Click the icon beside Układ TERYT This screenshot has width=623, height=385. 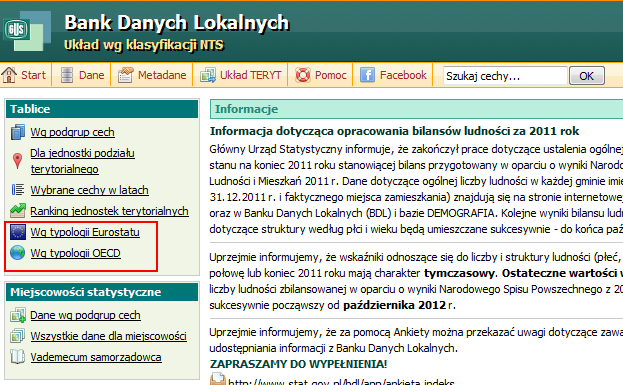(208, 75)
